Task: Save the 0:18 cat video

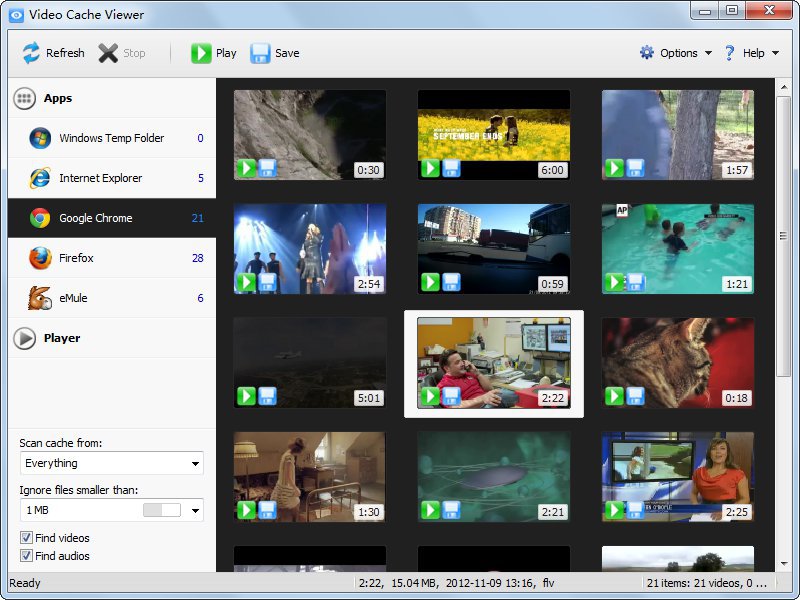Action: [x=635, y=396]
